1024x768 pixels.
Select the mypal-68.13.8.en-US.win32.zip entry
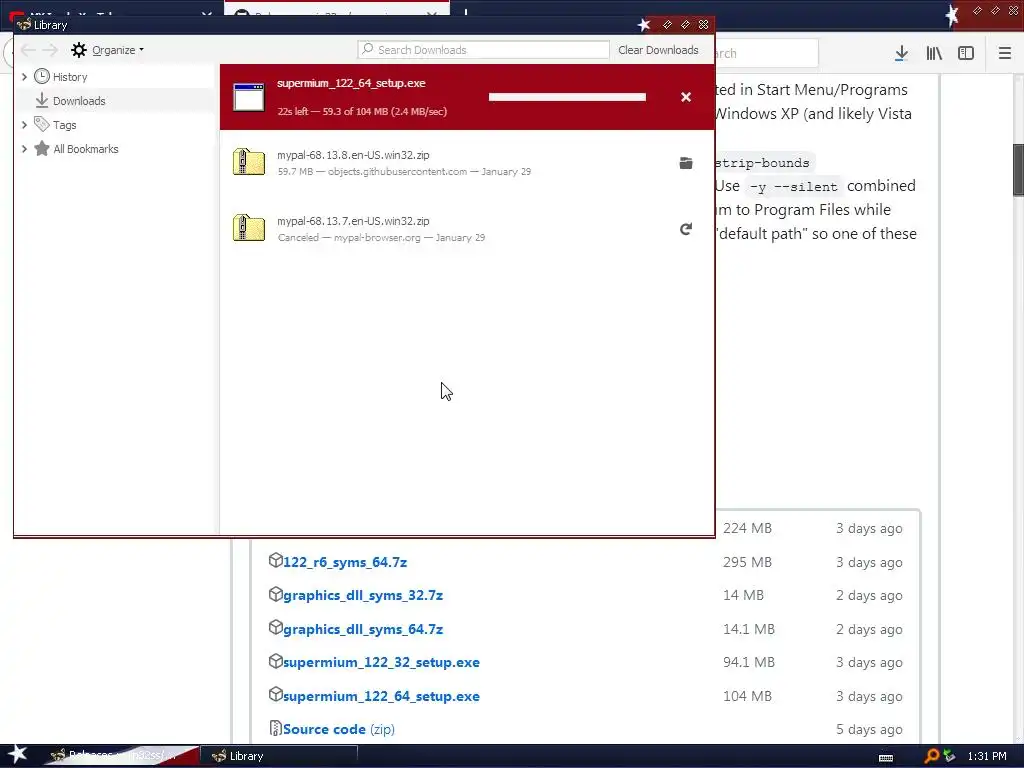[x=467, y=163]
